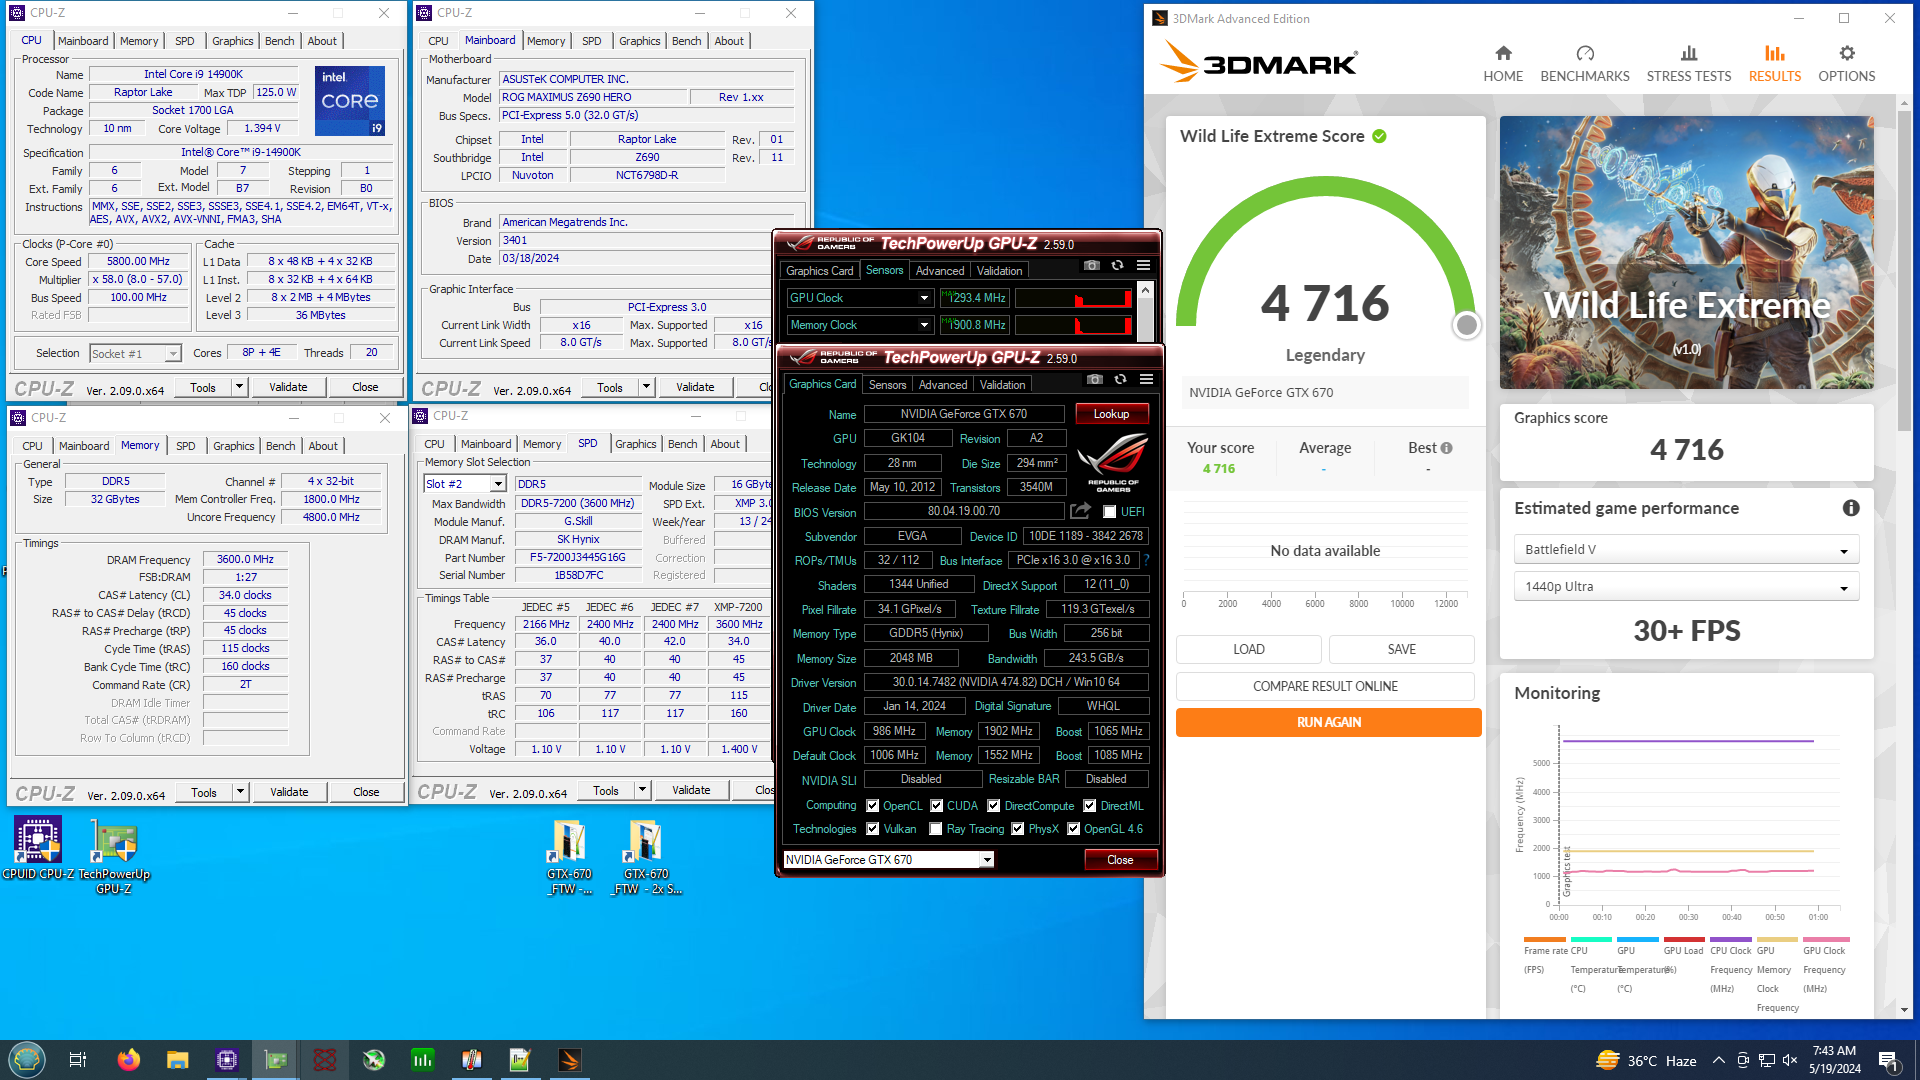
Task: Click camera icon in GPU-Z Sensors window
Action: coord(1092,266)
